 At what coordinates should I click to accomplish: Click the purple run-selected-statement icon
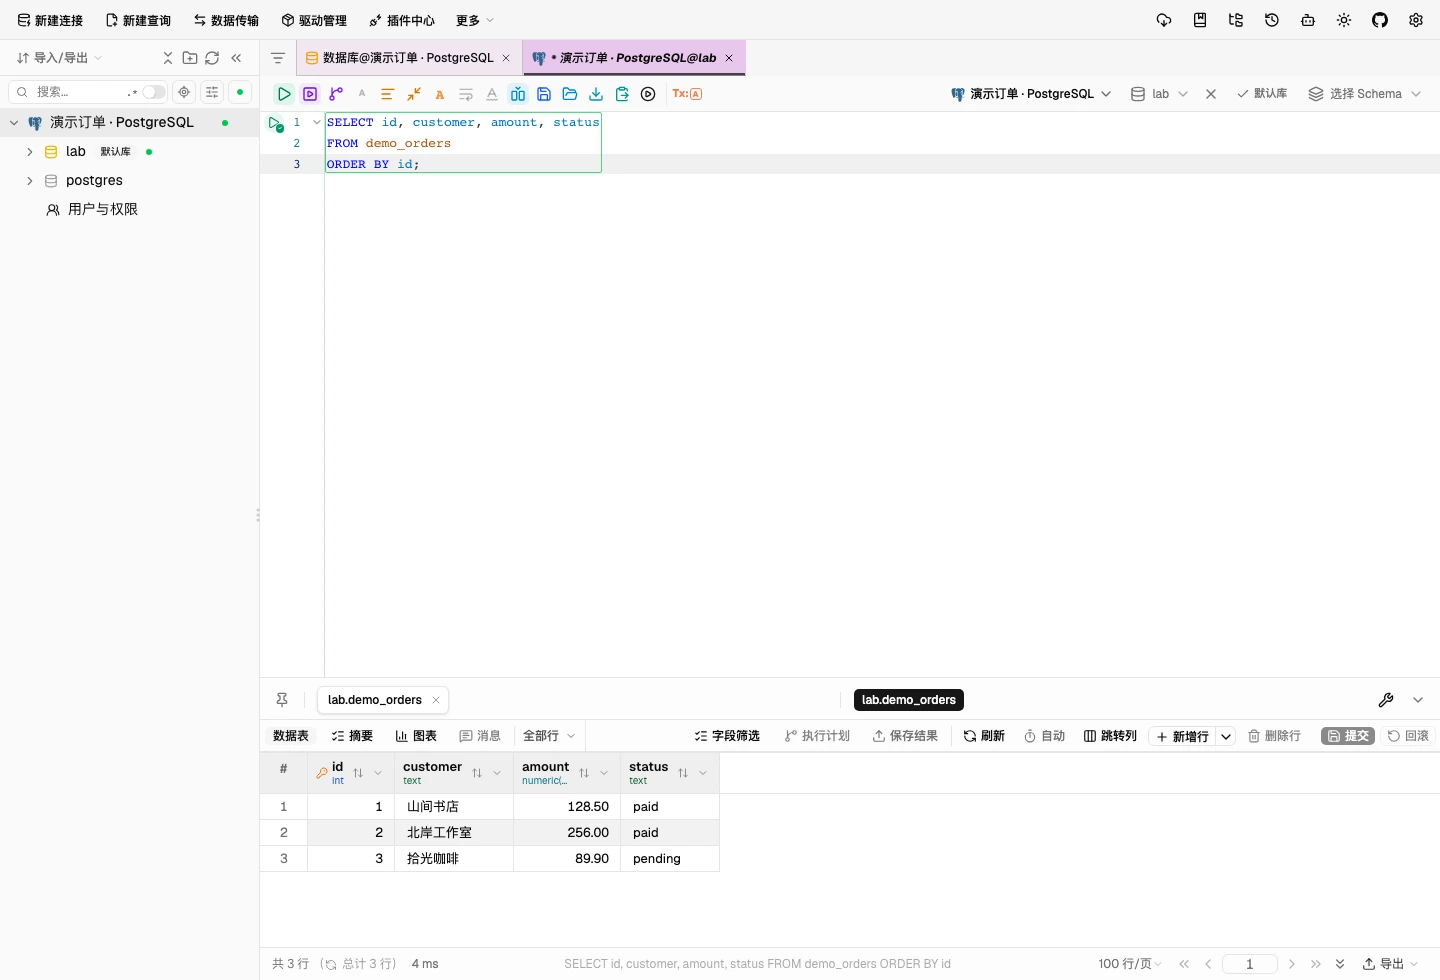310,94
